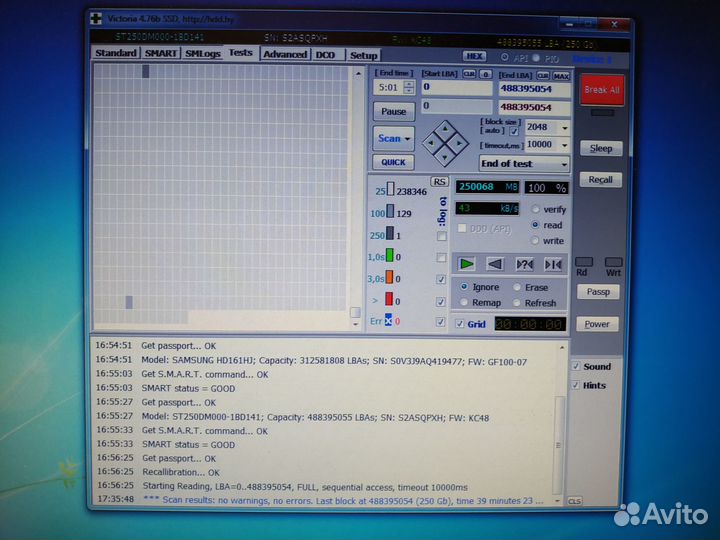Select the PIO mode radio button
Viewport: 720px width, 540px height.
[536, 58]
